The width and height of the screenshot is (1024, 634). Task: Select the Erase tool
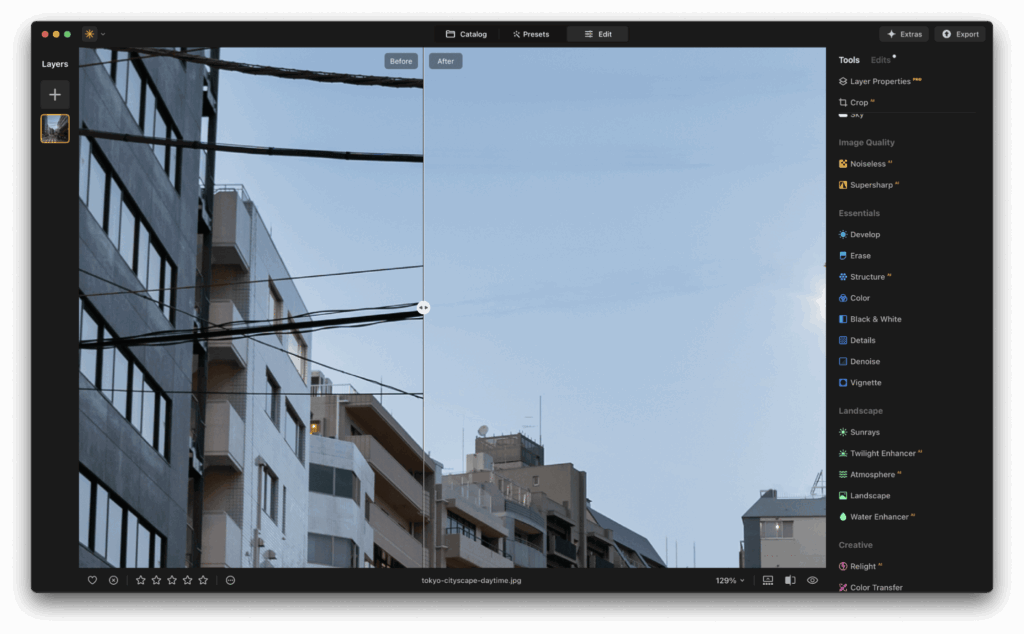(862, 255)
